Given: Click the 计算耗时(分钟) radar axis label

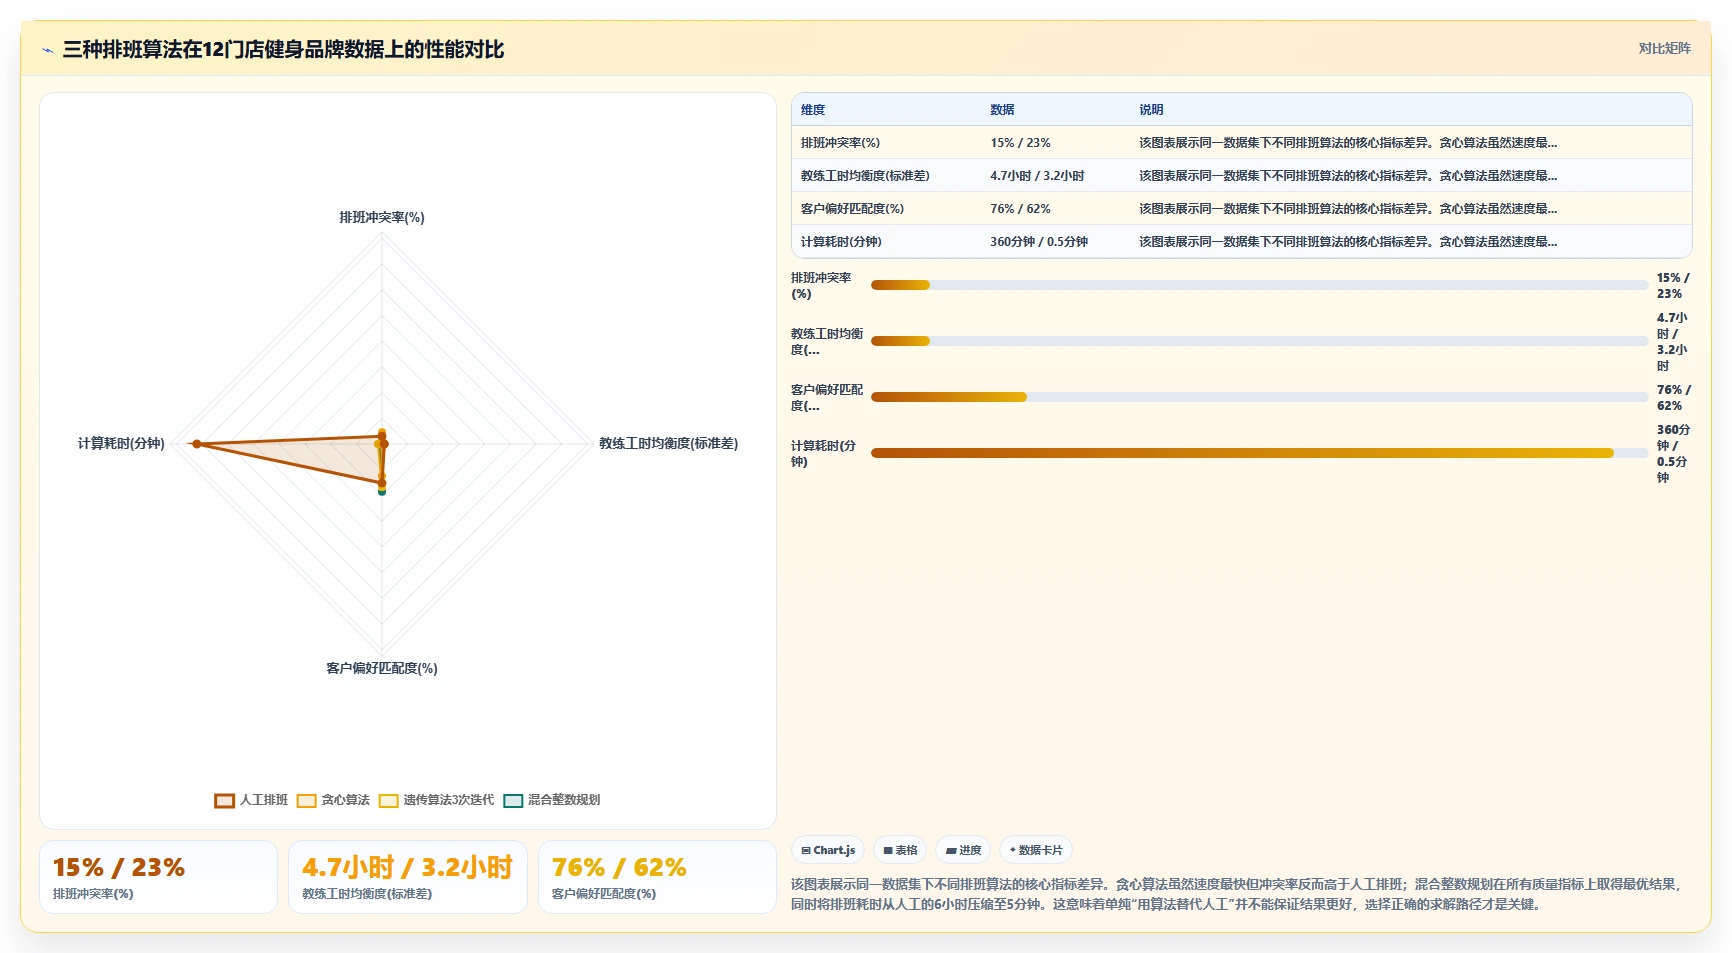Looking at the screenshot, I should click(x=121, y=443).
